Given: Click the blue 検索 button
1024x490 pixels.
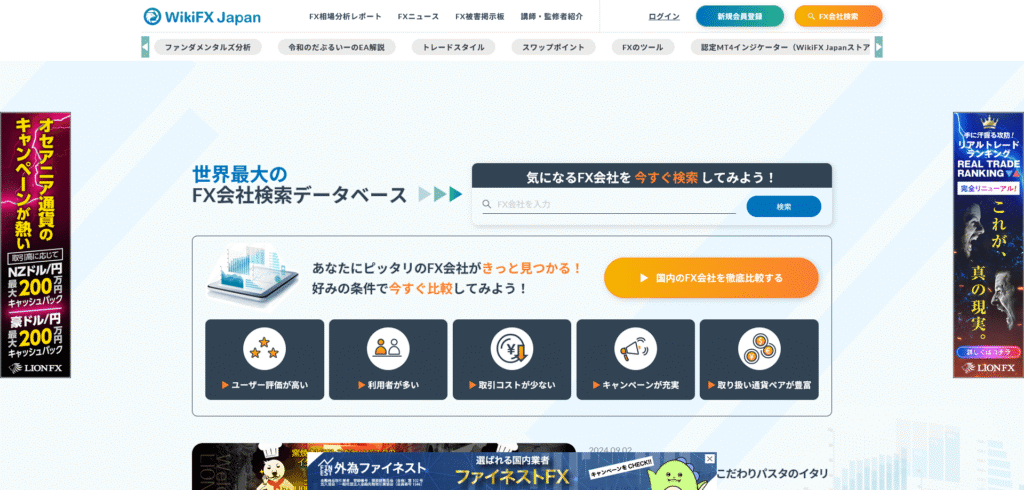Looking at the screenshot, I should click(784, 206).
